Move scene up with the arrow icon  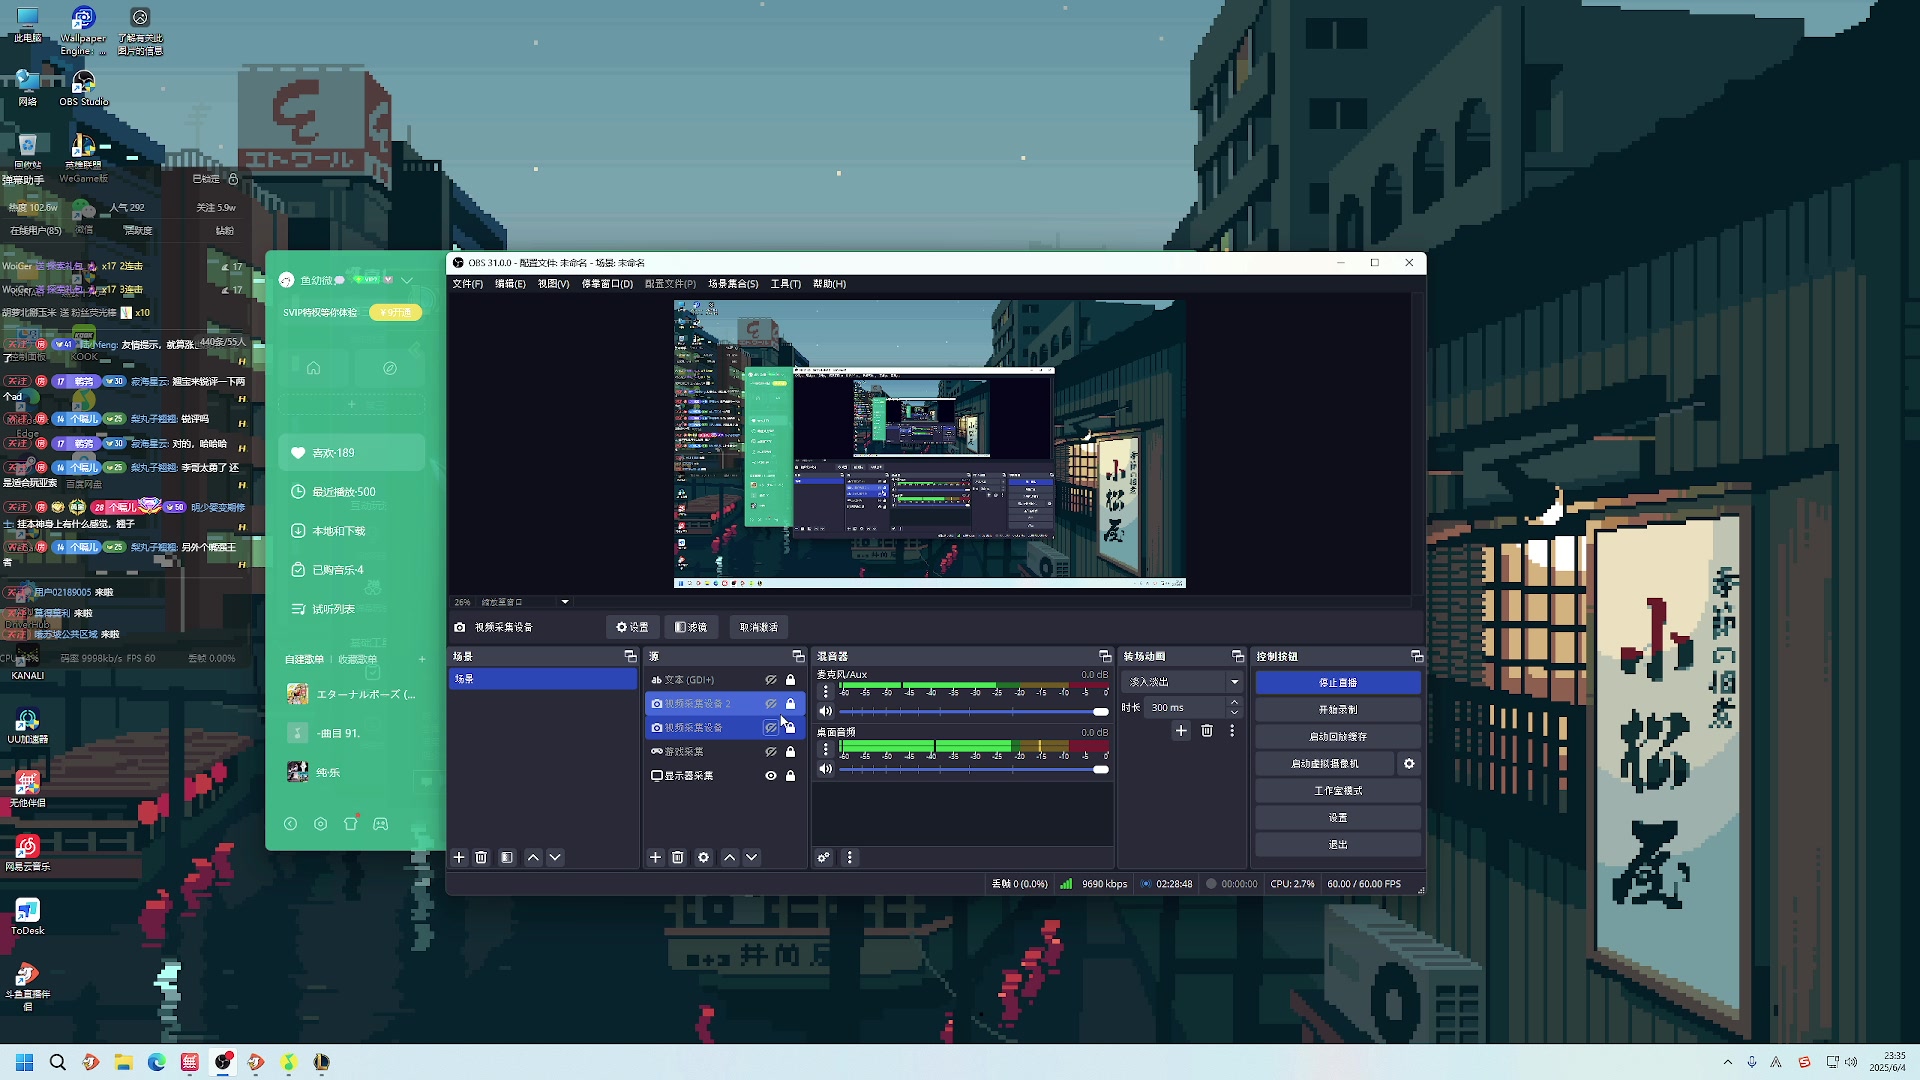tap(533, 857)
